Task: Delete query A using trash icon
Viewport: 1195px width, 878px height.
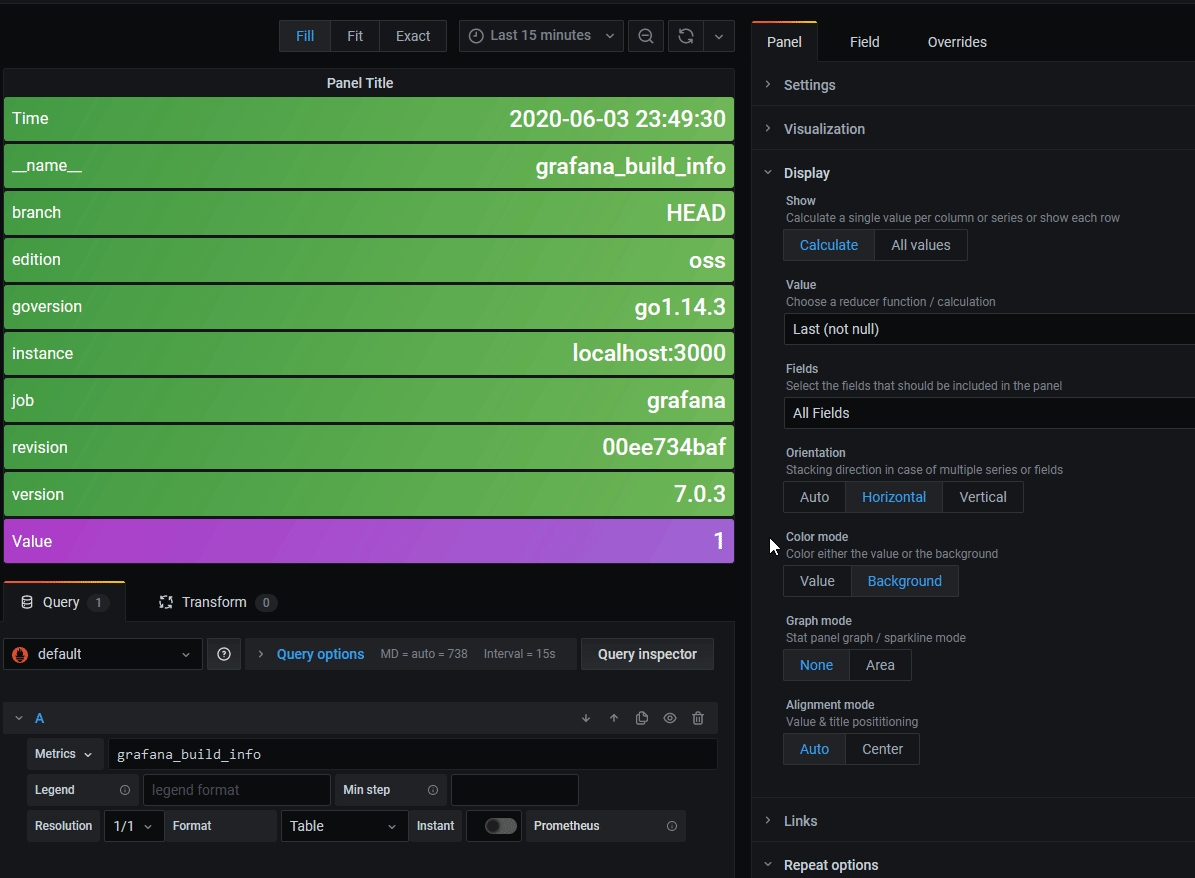Action: (697, 718)
